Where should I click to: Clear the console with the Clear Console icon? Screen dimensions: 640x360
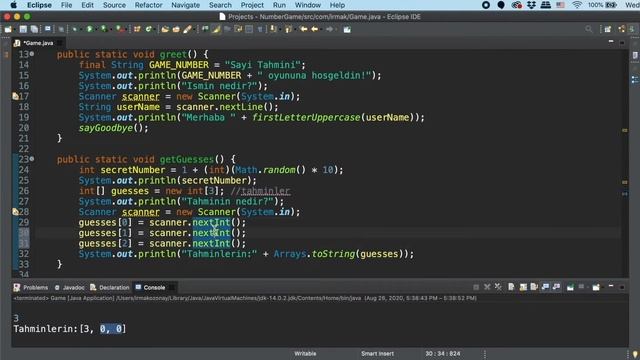click(511, 287)
